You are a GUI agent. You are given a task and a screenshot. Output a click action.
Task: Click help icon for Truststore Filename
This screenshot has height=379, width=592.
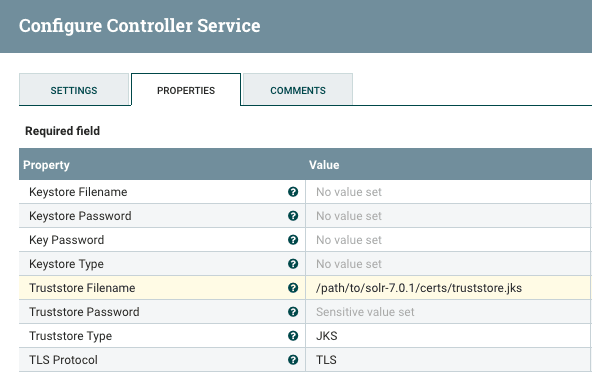(x=293, y=288)
